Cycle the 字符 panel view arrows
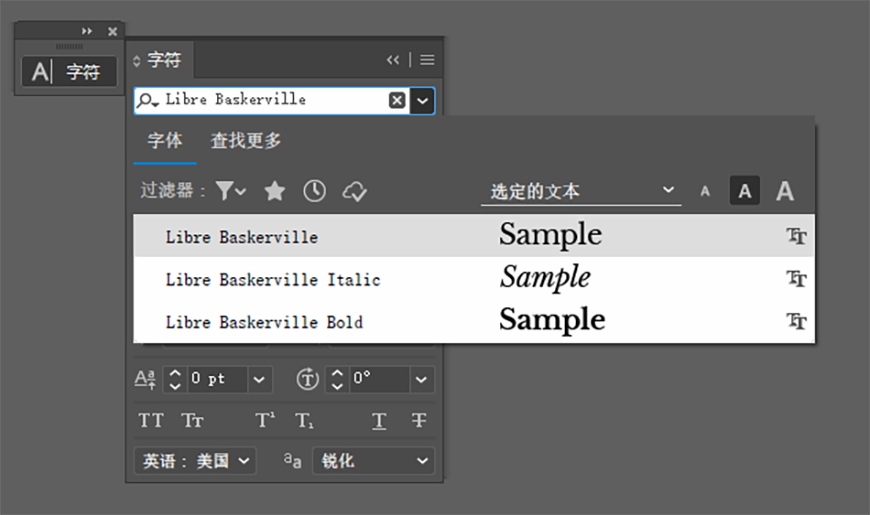This screenshot has width=870, height=515. tap(136, 60)
